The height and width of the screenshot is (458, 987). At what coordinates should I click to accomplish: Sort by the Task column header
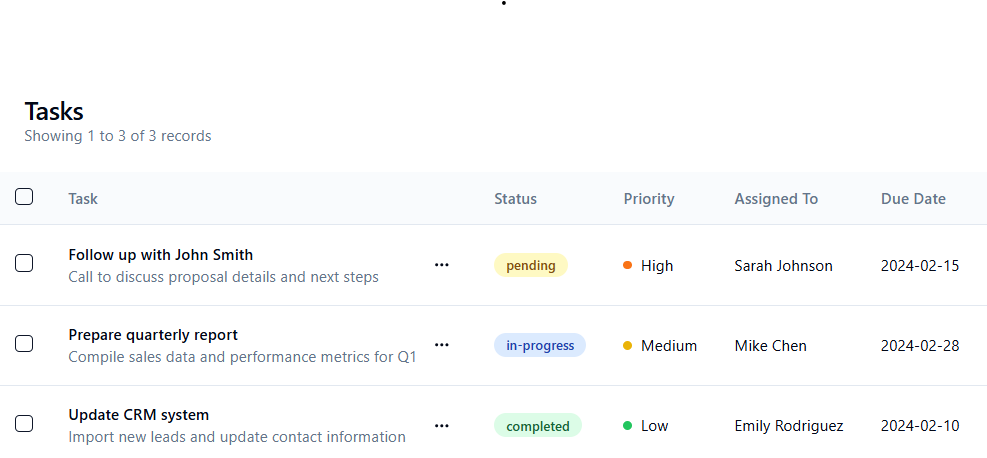tap(83, 199)
